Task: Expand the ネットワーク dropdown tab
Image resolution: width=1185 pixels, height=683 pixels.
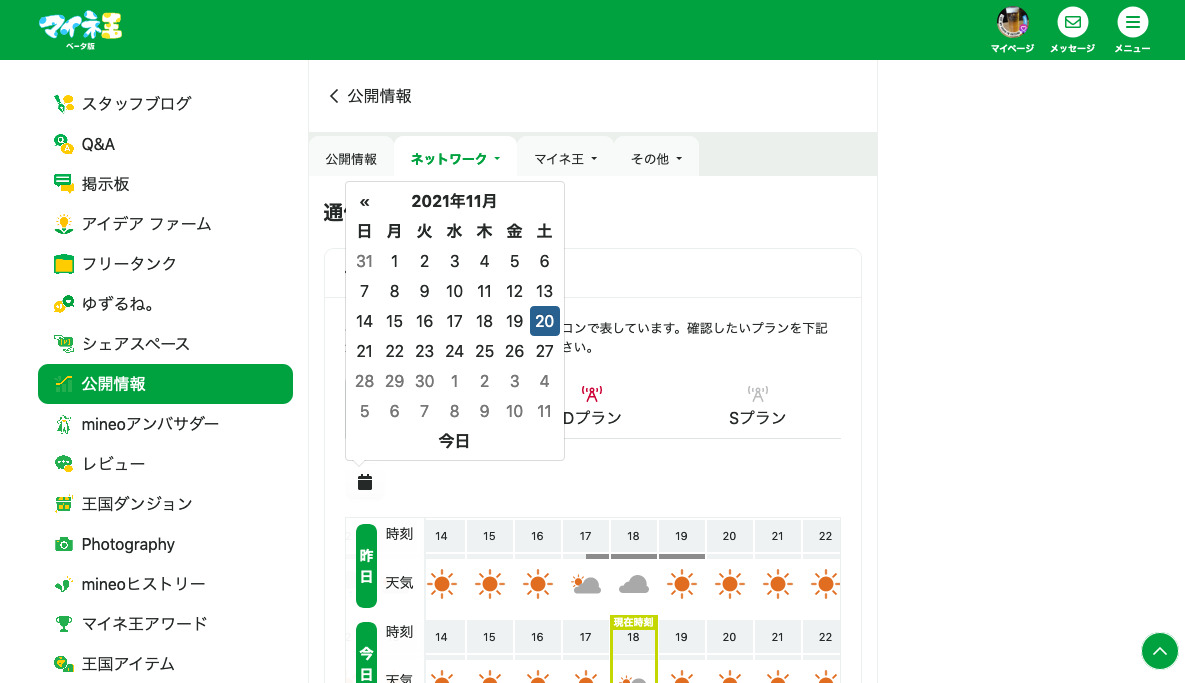Action: click(455, 159)
